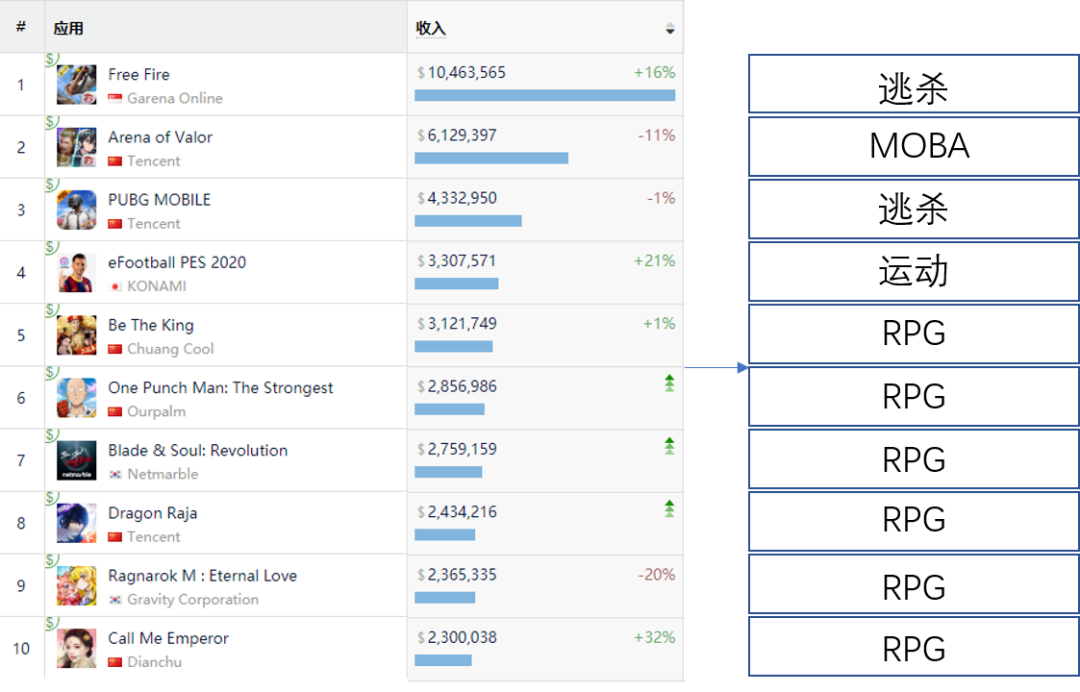
Task: Open the Blade & Soul: Revolution app icon
Action: coord(76,461)
